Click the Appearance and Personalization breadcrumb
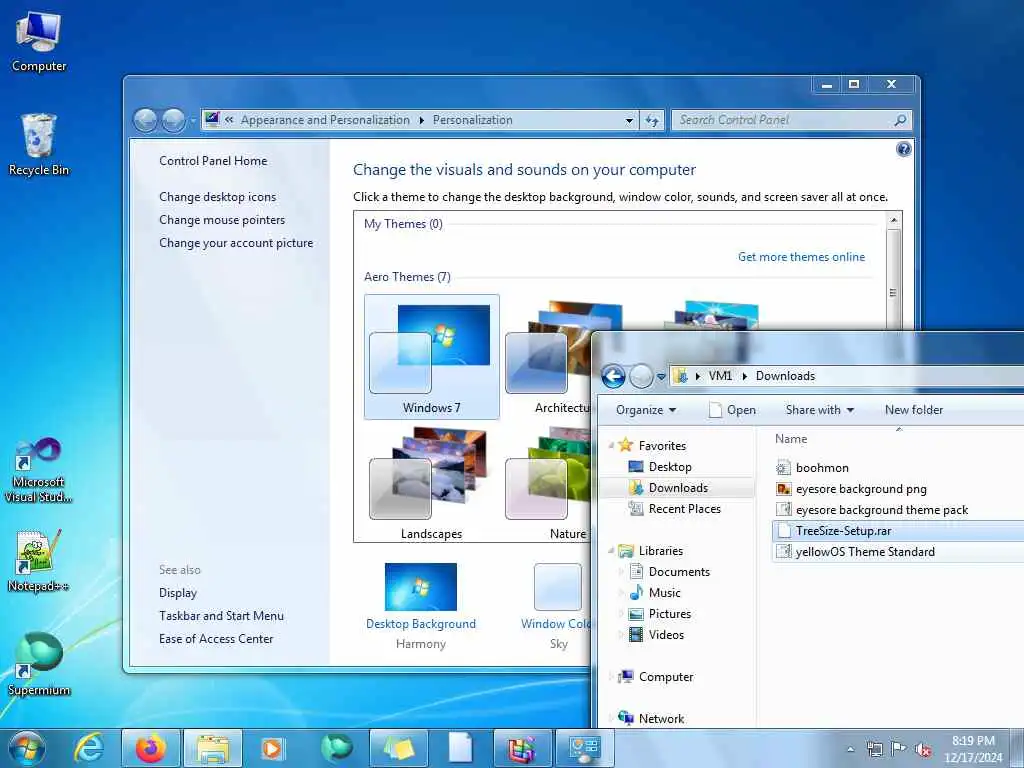The width and height of the screenshot is (1024, 768). click(x=325, y=120)
